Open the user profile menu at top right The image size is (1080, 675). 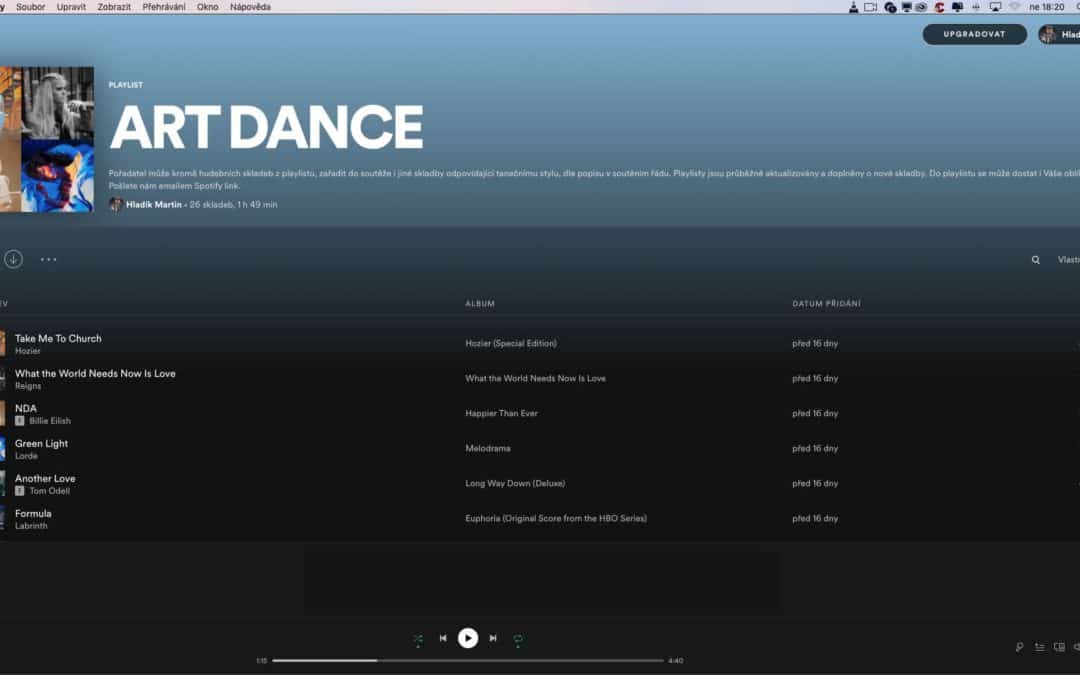pyautogui.click(x=1058, y=34)
